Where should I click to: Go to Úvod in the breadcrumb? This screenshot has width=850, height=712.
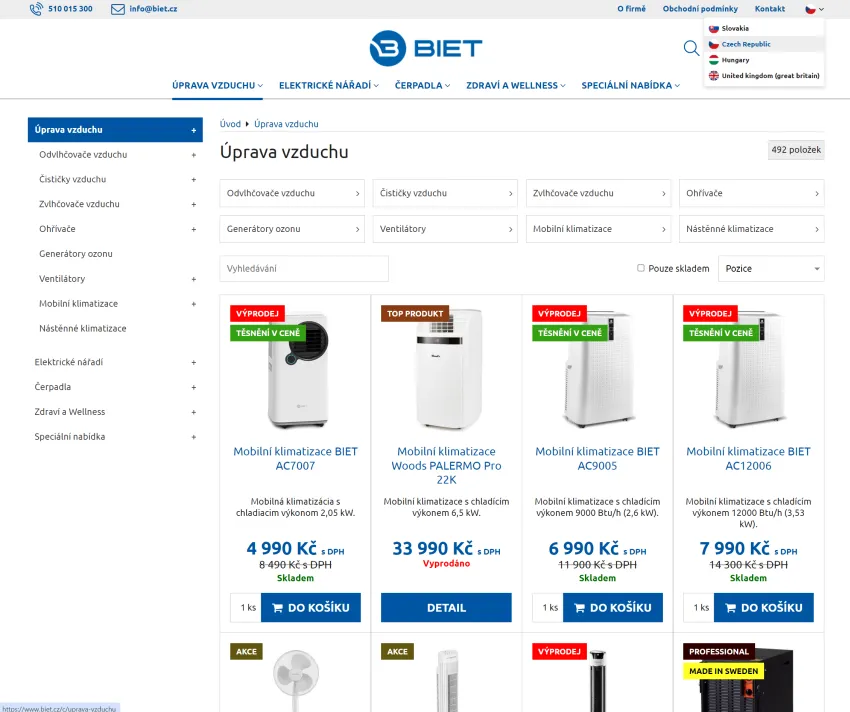pos(230,124)
